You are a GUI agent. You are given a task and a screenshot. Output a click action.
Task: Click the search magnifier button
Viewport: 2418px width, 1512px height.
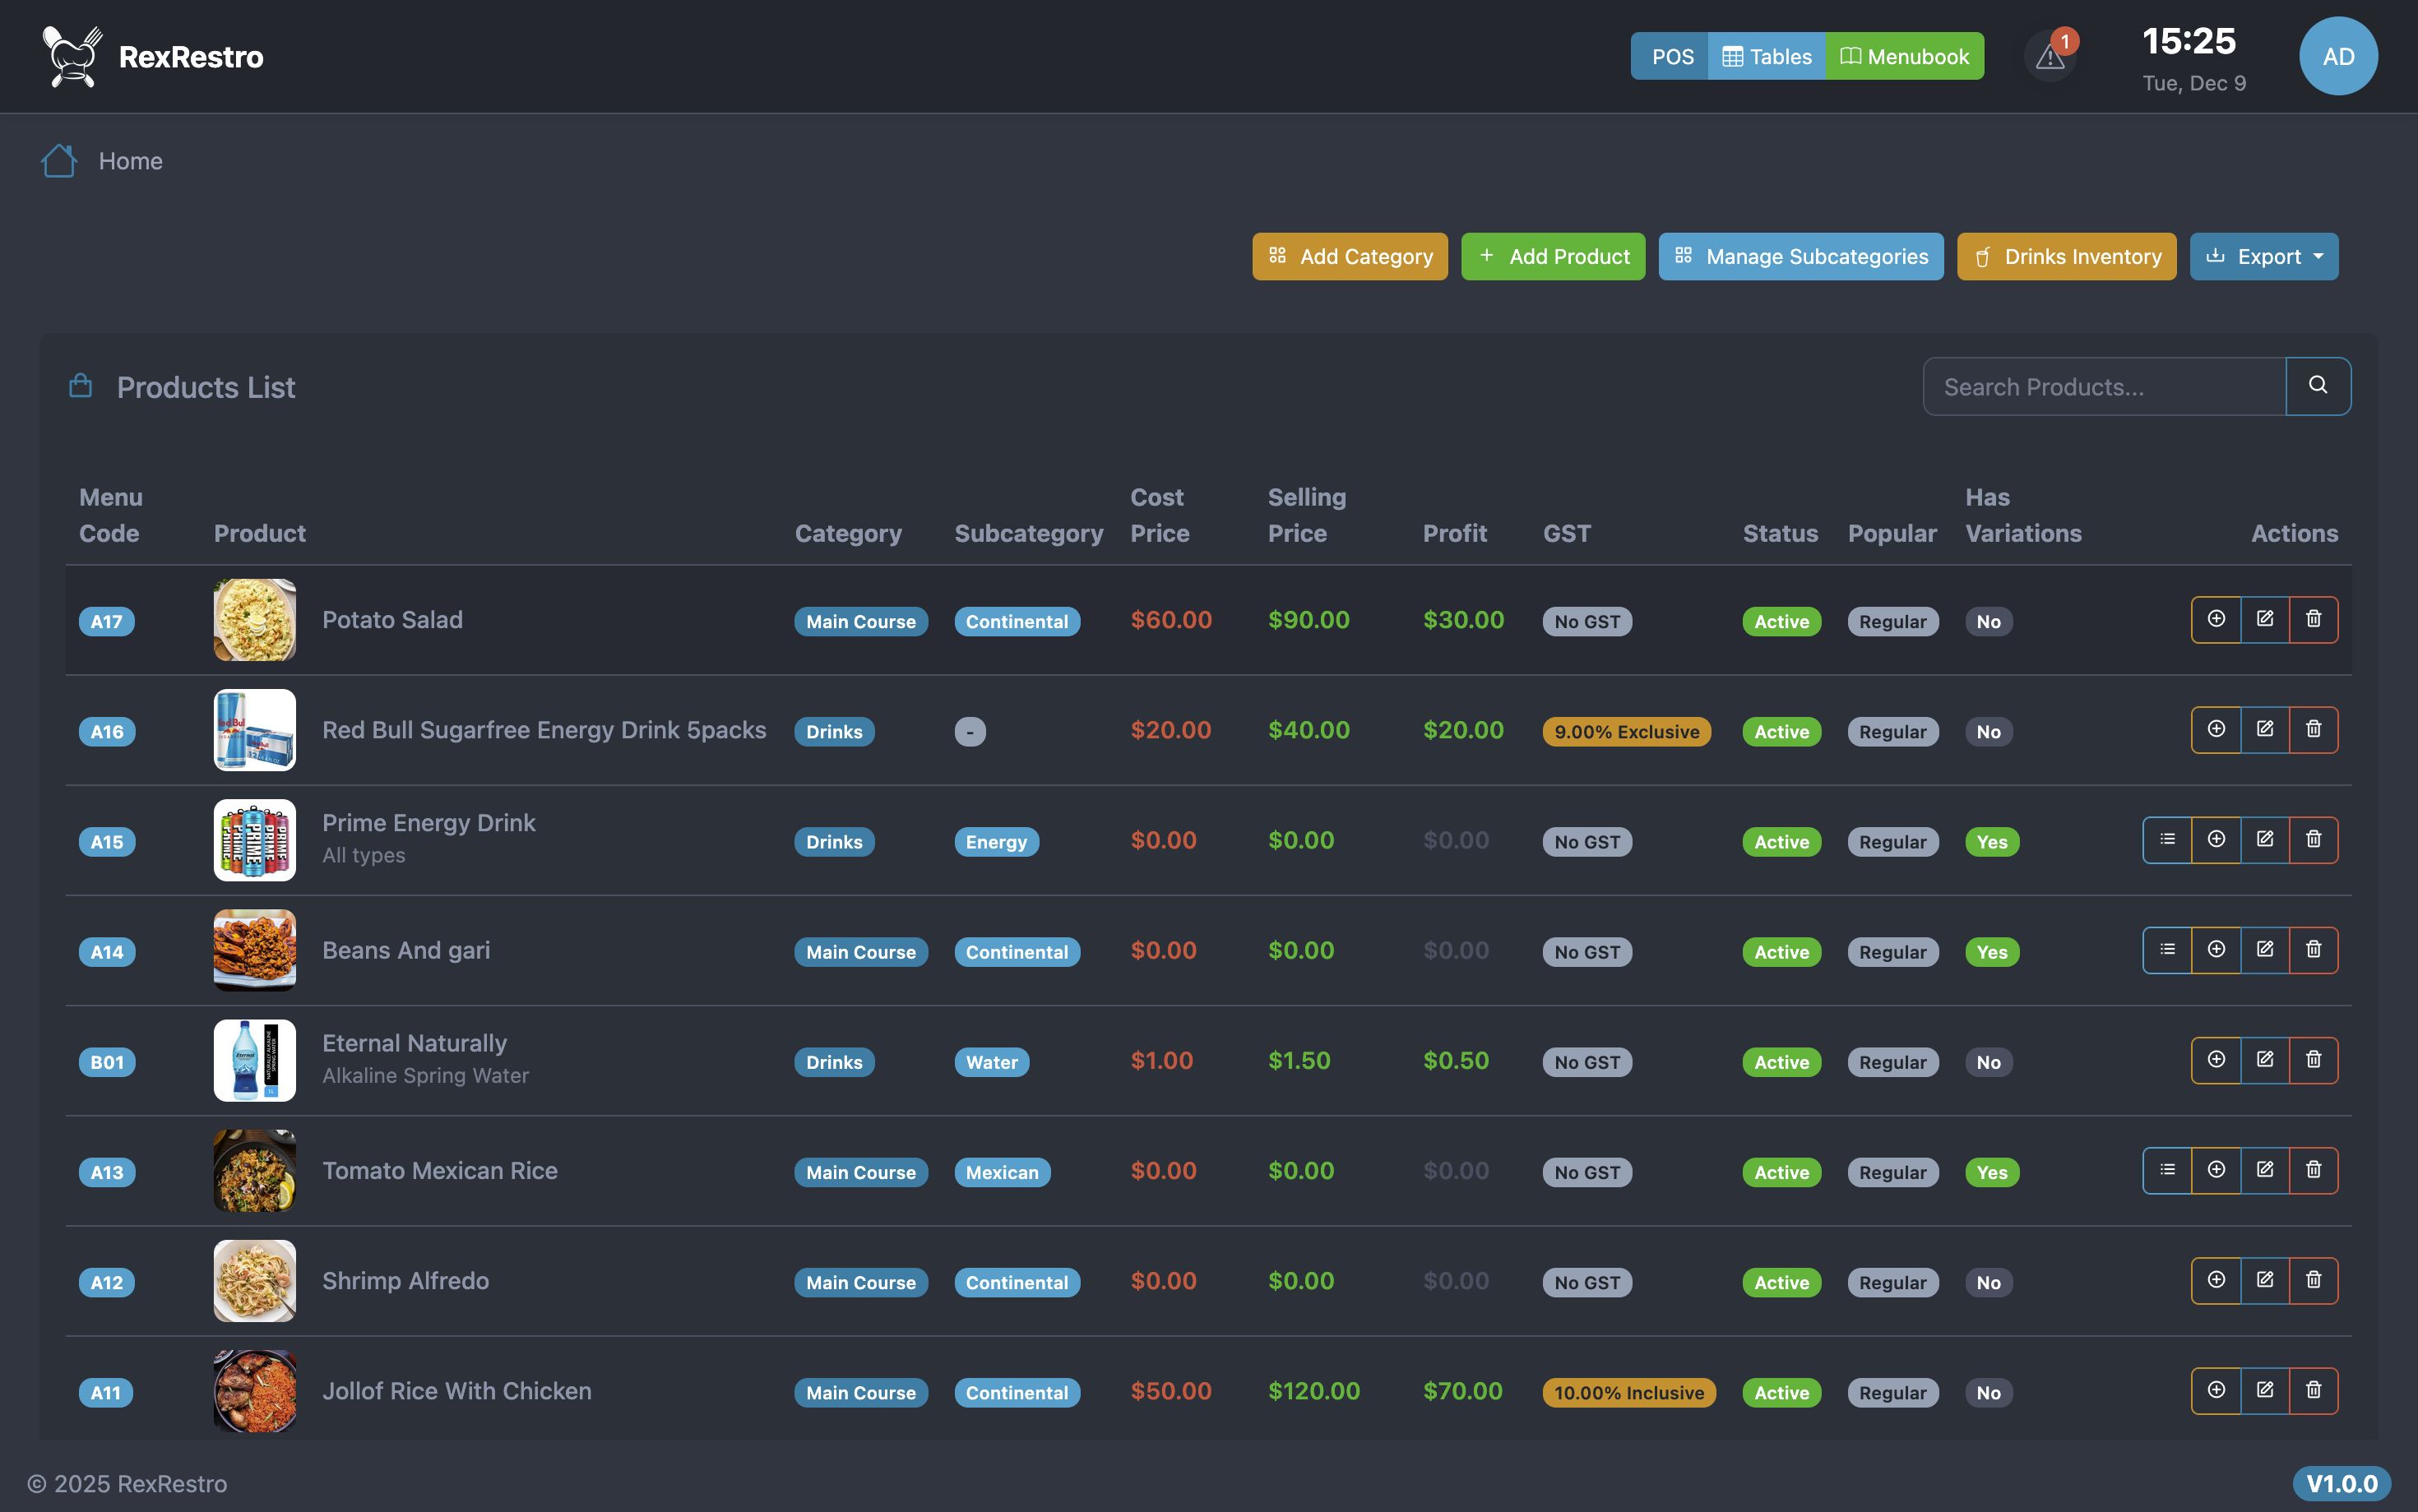[2317, 386]
